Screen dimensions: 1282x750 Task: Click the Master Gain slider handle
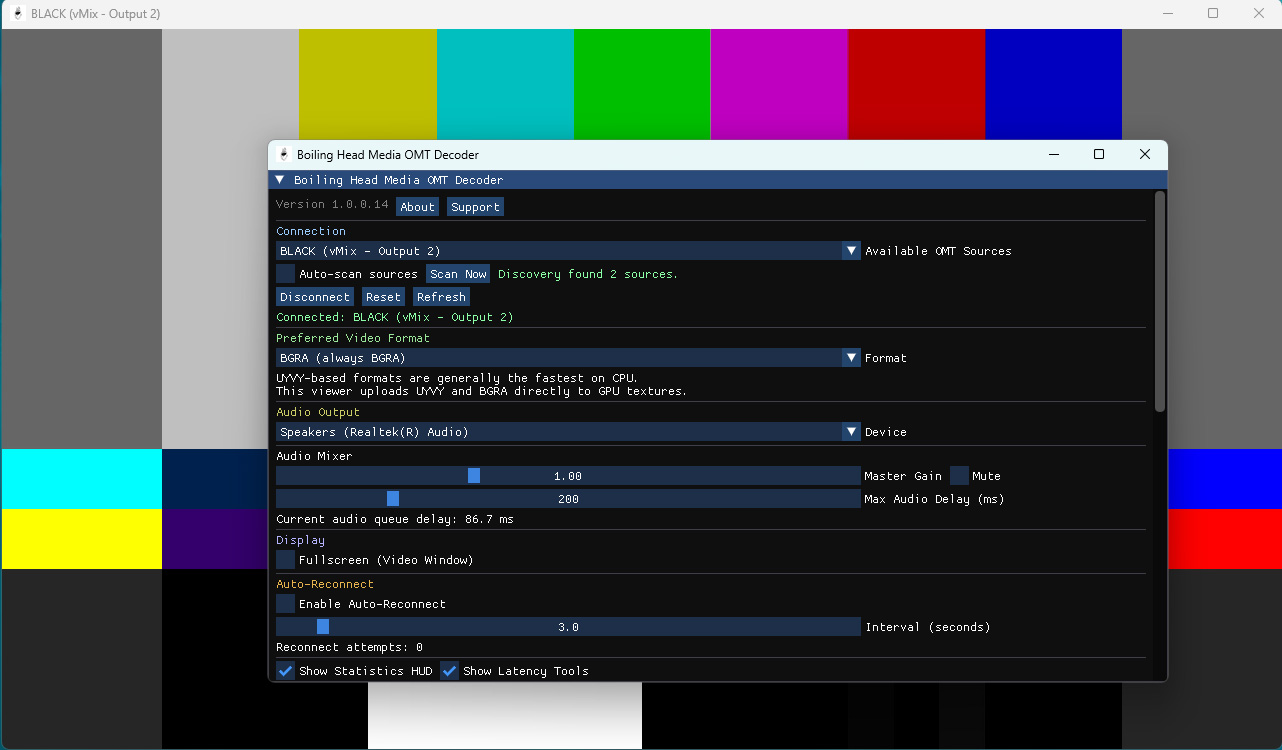click(x=474, y=476)
